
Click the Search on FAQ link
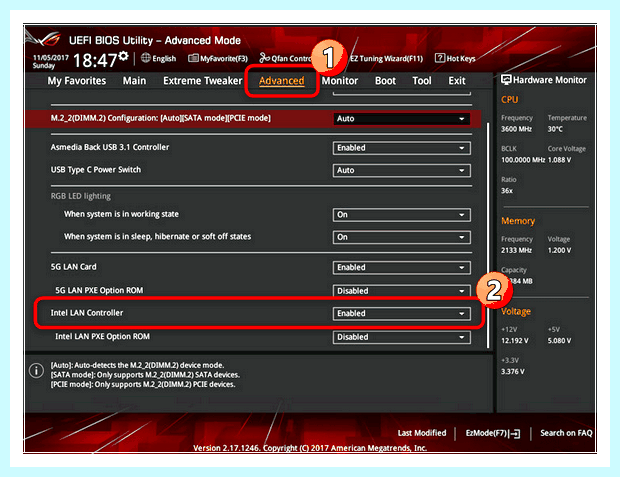[566, 433]
